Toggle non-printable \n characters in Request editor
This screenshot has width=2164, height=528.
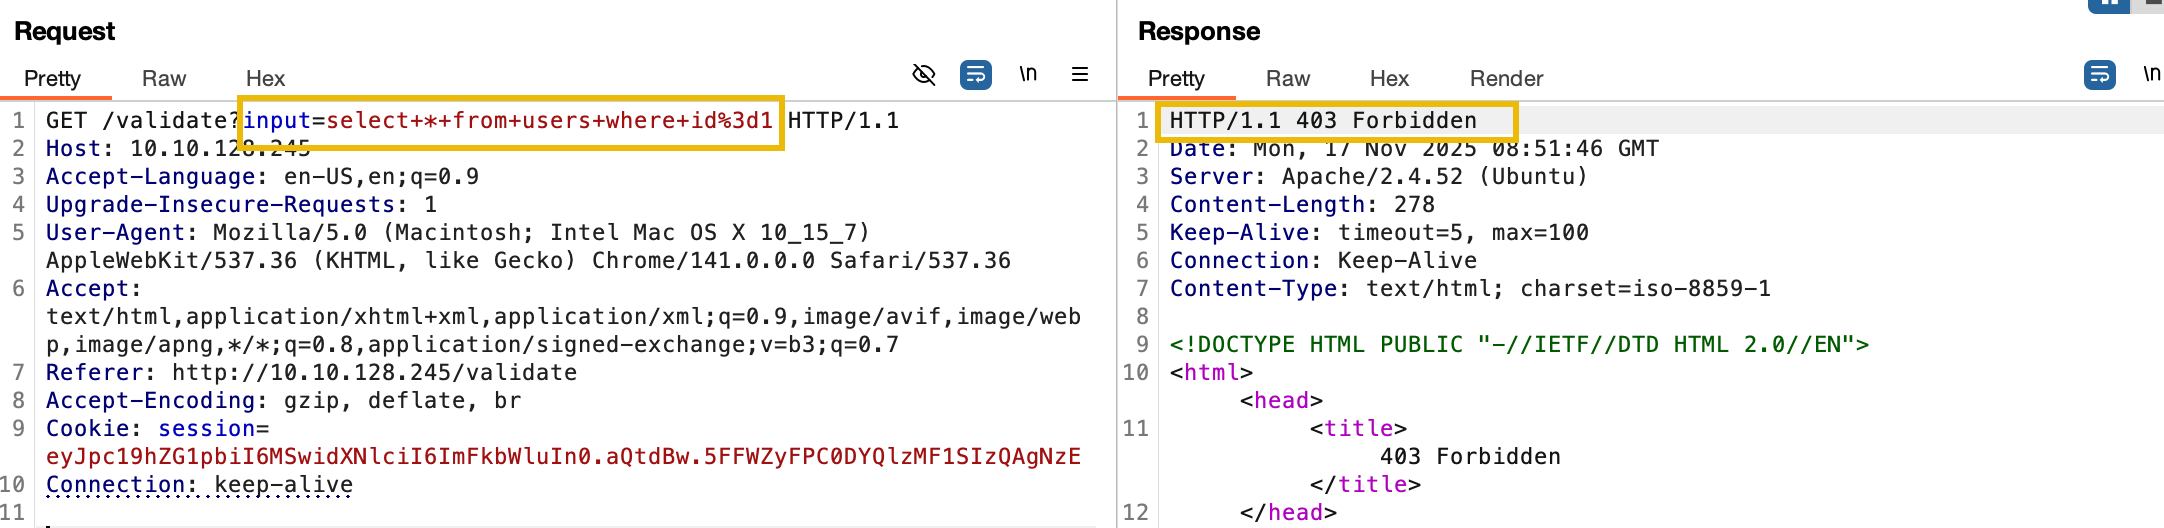click(1028, 73)
